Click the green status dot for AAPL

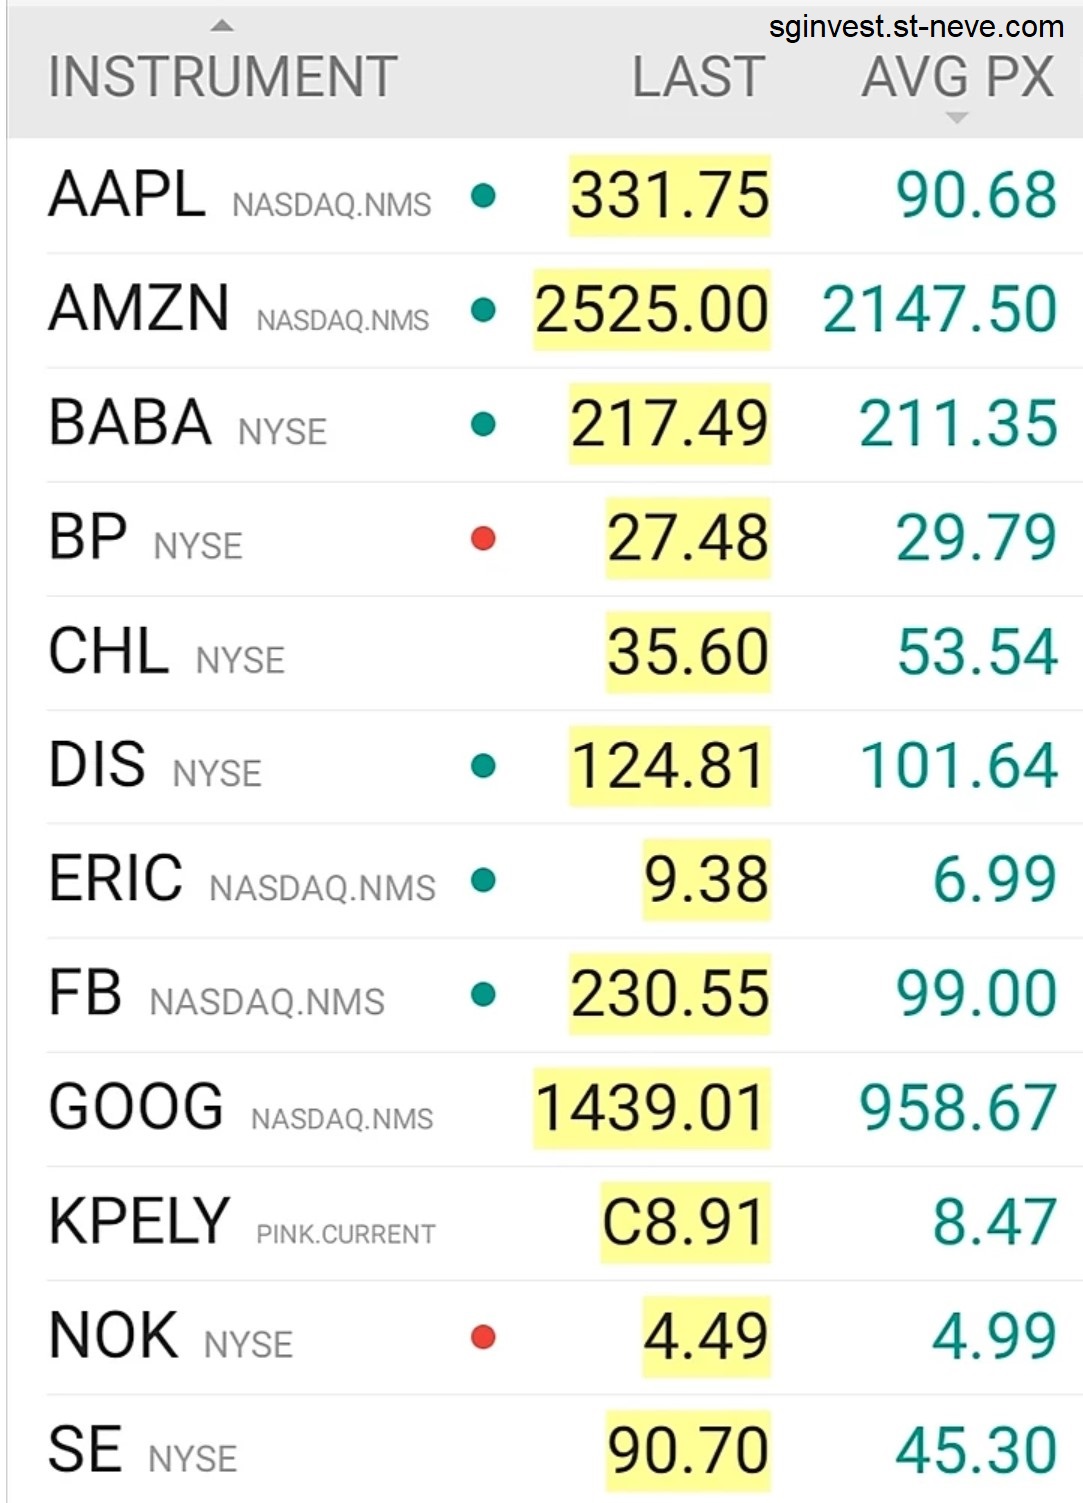[x=483, y=196]
